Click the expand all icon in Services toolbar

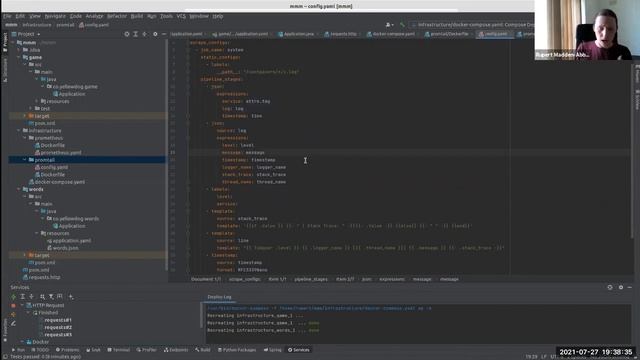pos(23,297)
